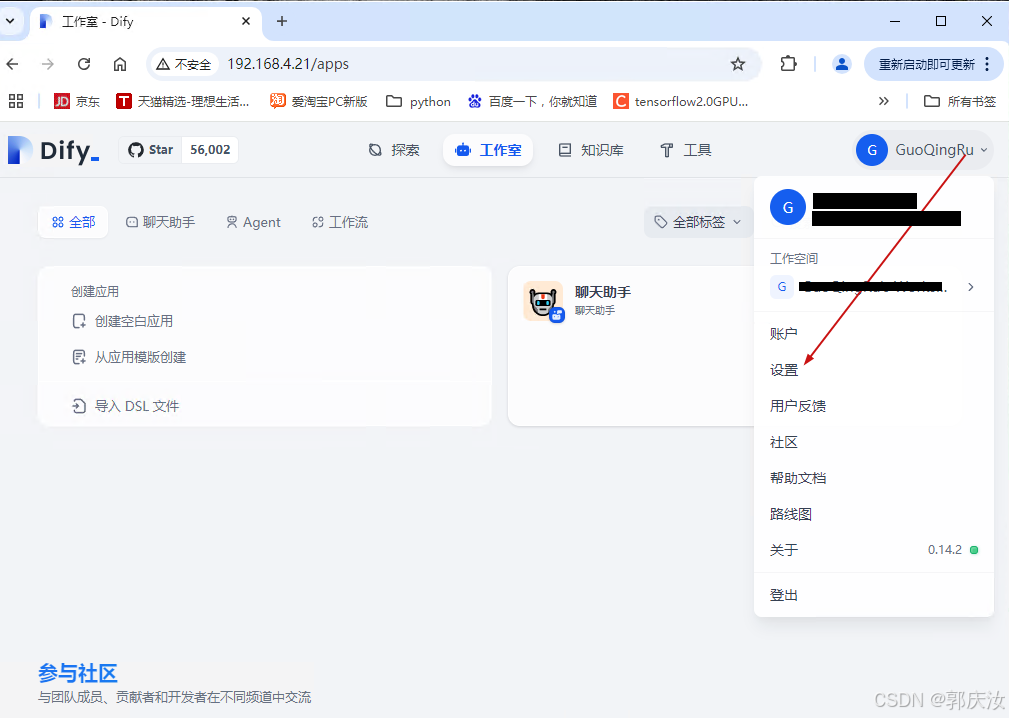
Task: Switch to the 全部 (All) apps tab
Action: pyautogui.click(x=72, y=221)
